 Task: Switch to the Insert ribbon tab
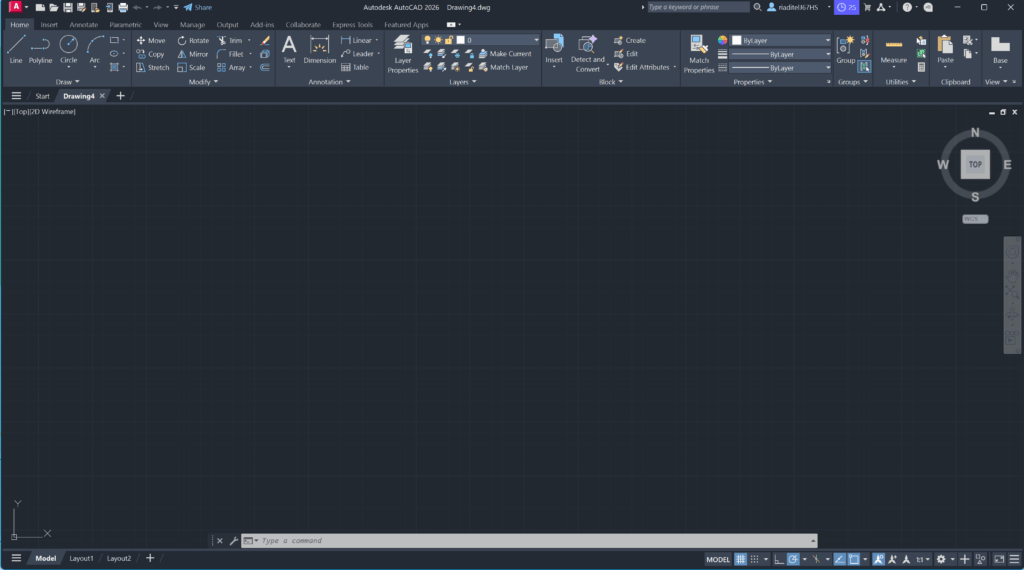[x=49, y=25]
